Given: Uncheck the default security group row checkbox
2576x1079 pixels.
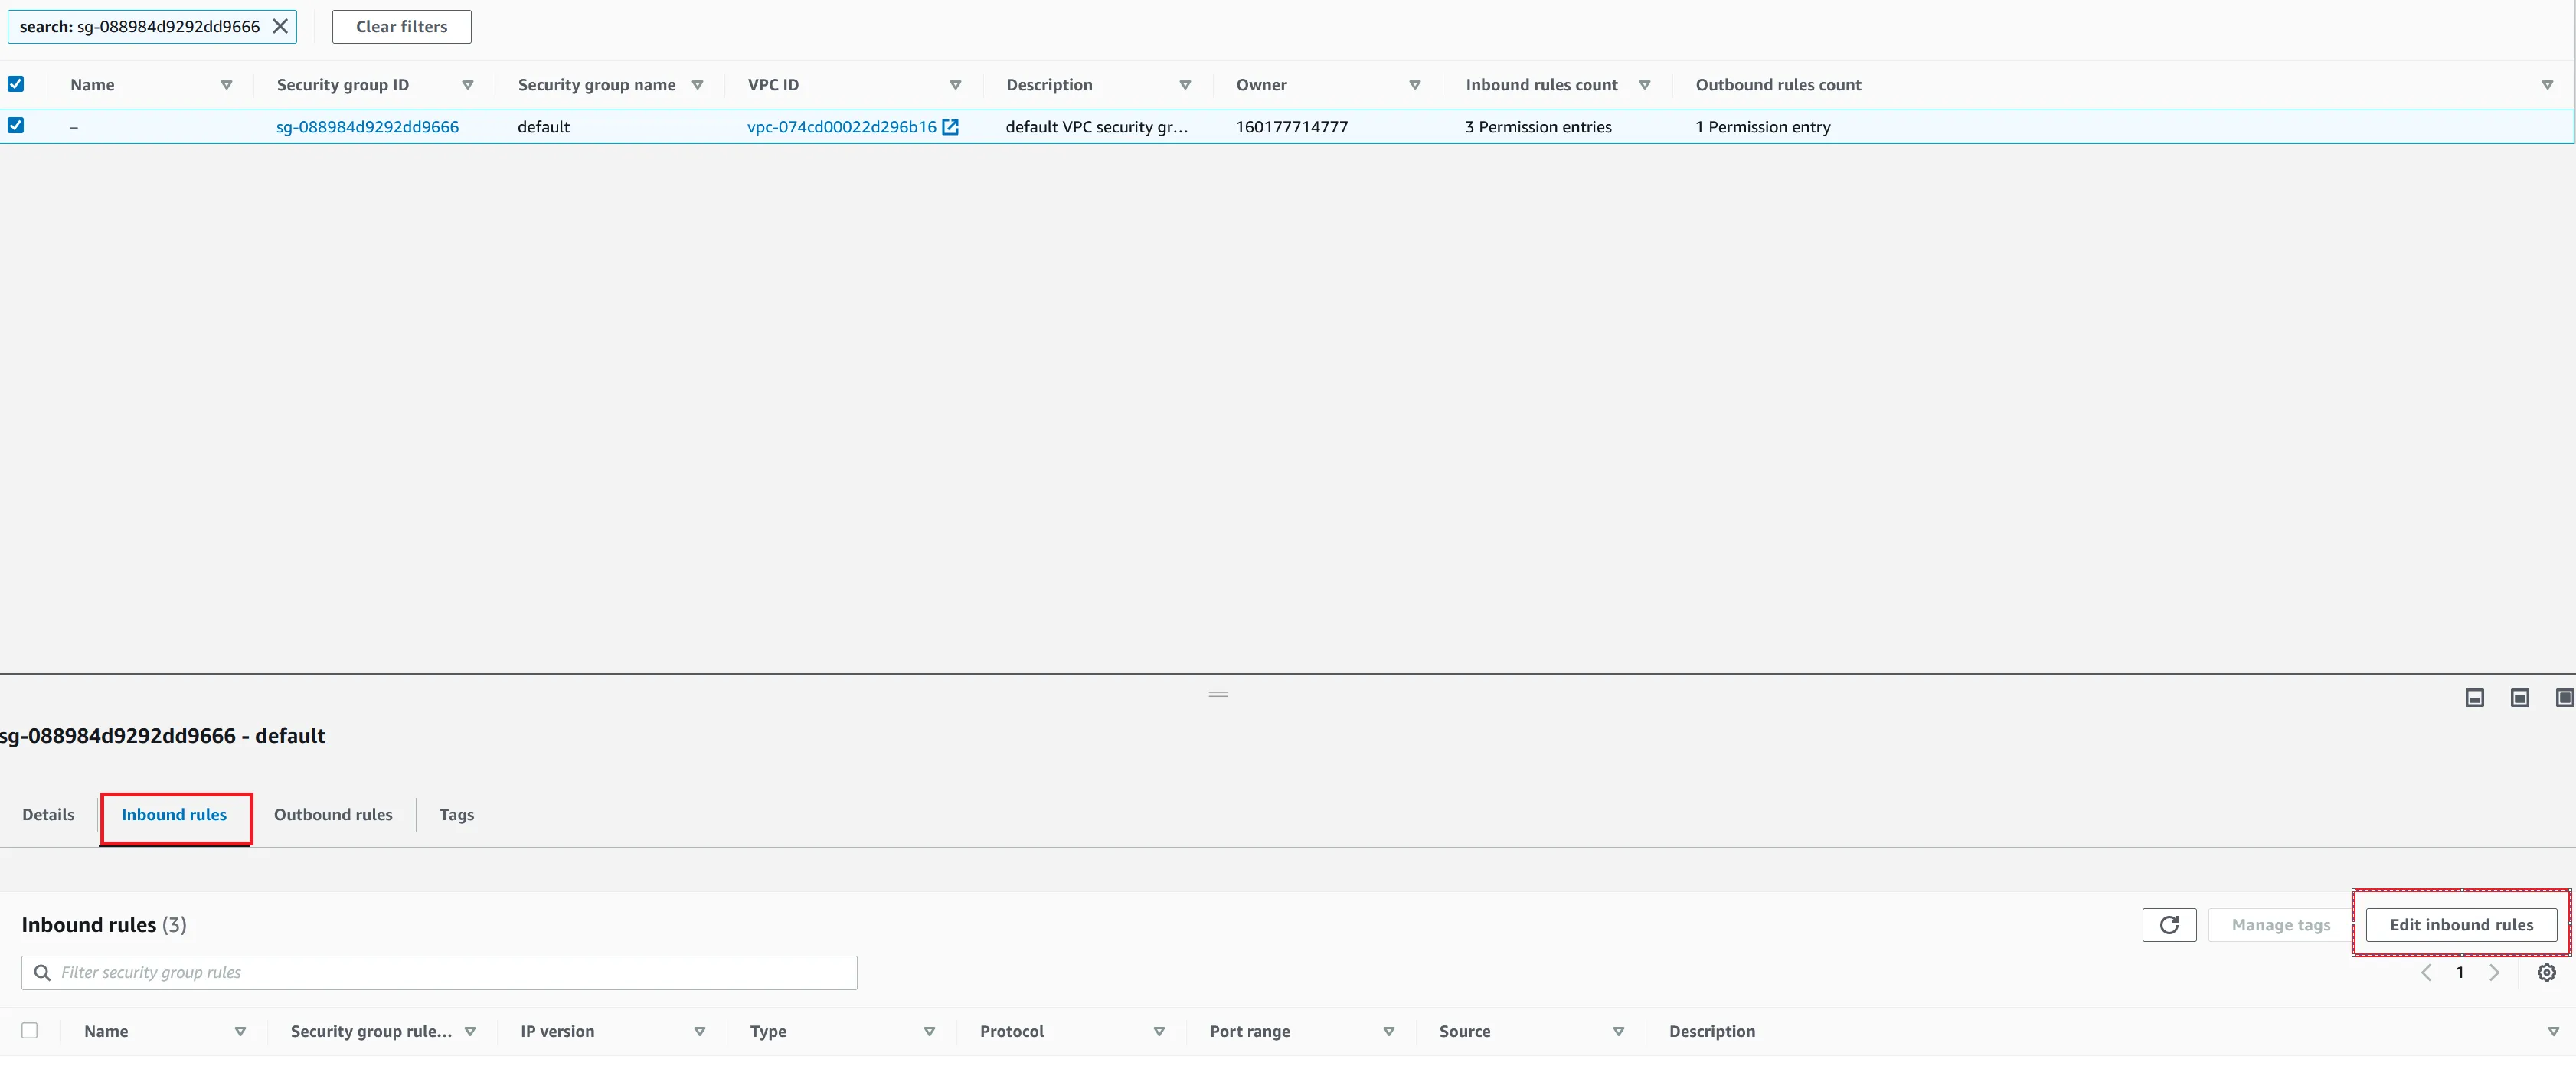Looking at the screenshot, I should [16, 126].
